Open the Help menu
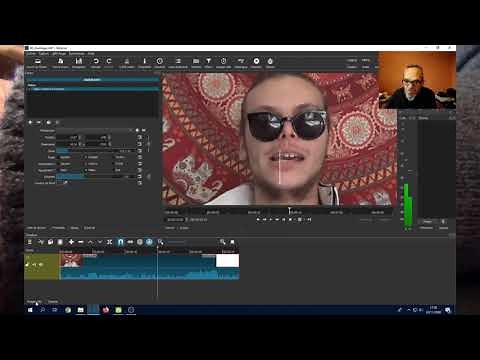480x360 pixels. pyautogui.click(x=91, y=54)
